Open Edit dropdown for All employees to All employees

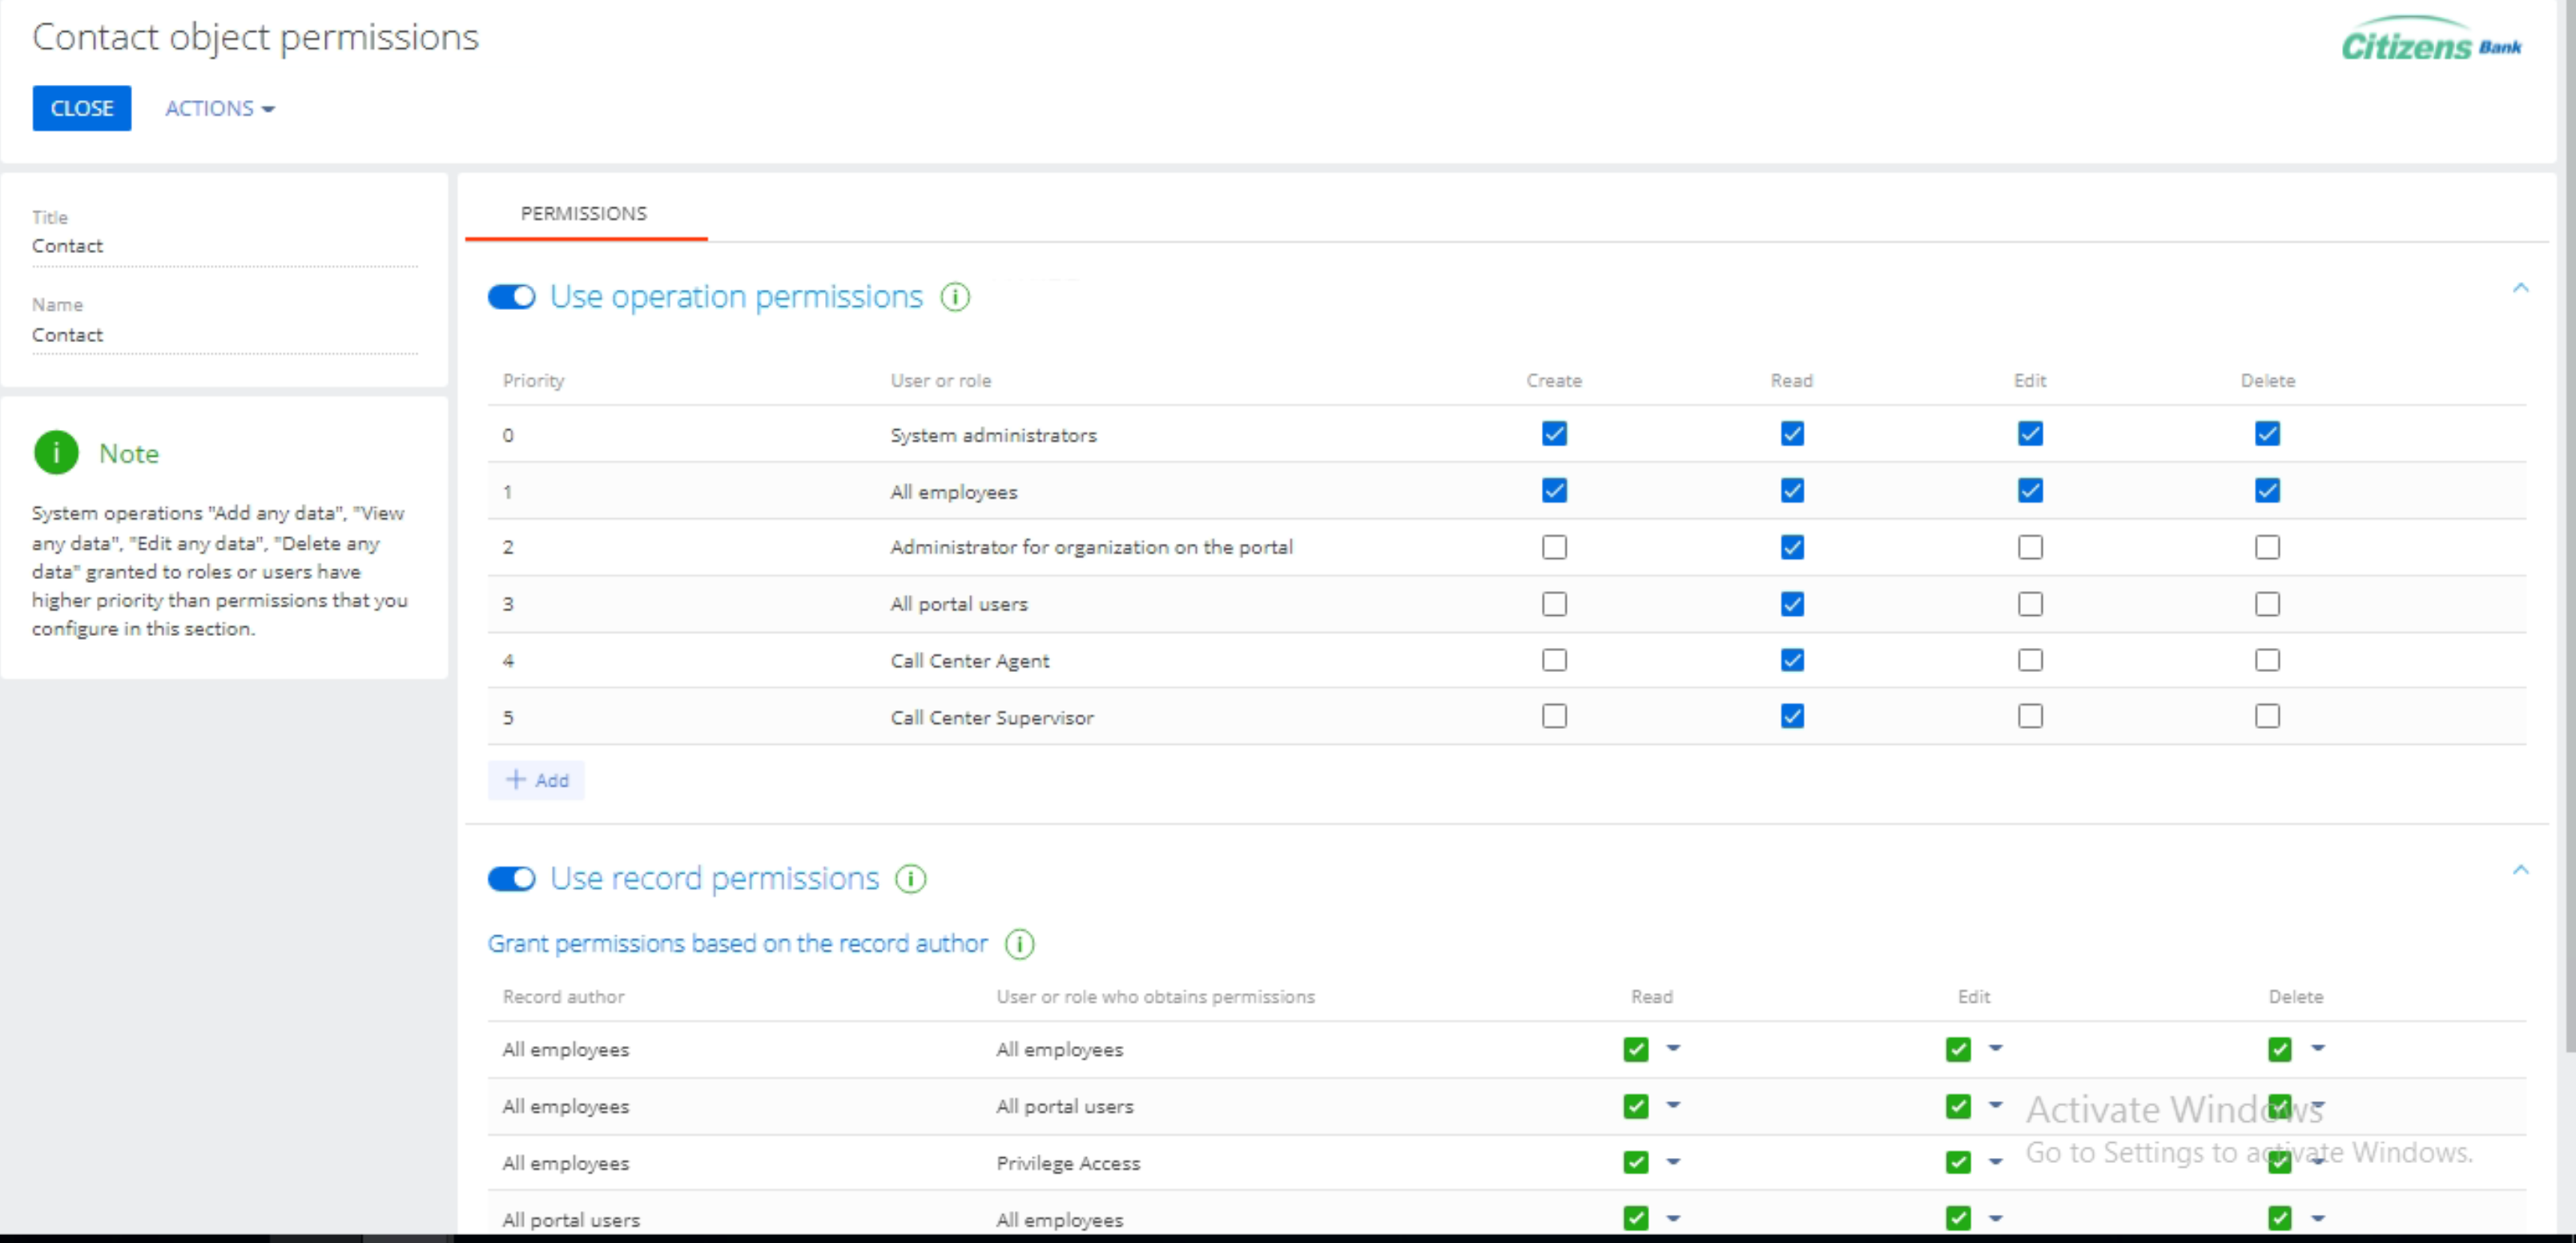(1995, 1048)
